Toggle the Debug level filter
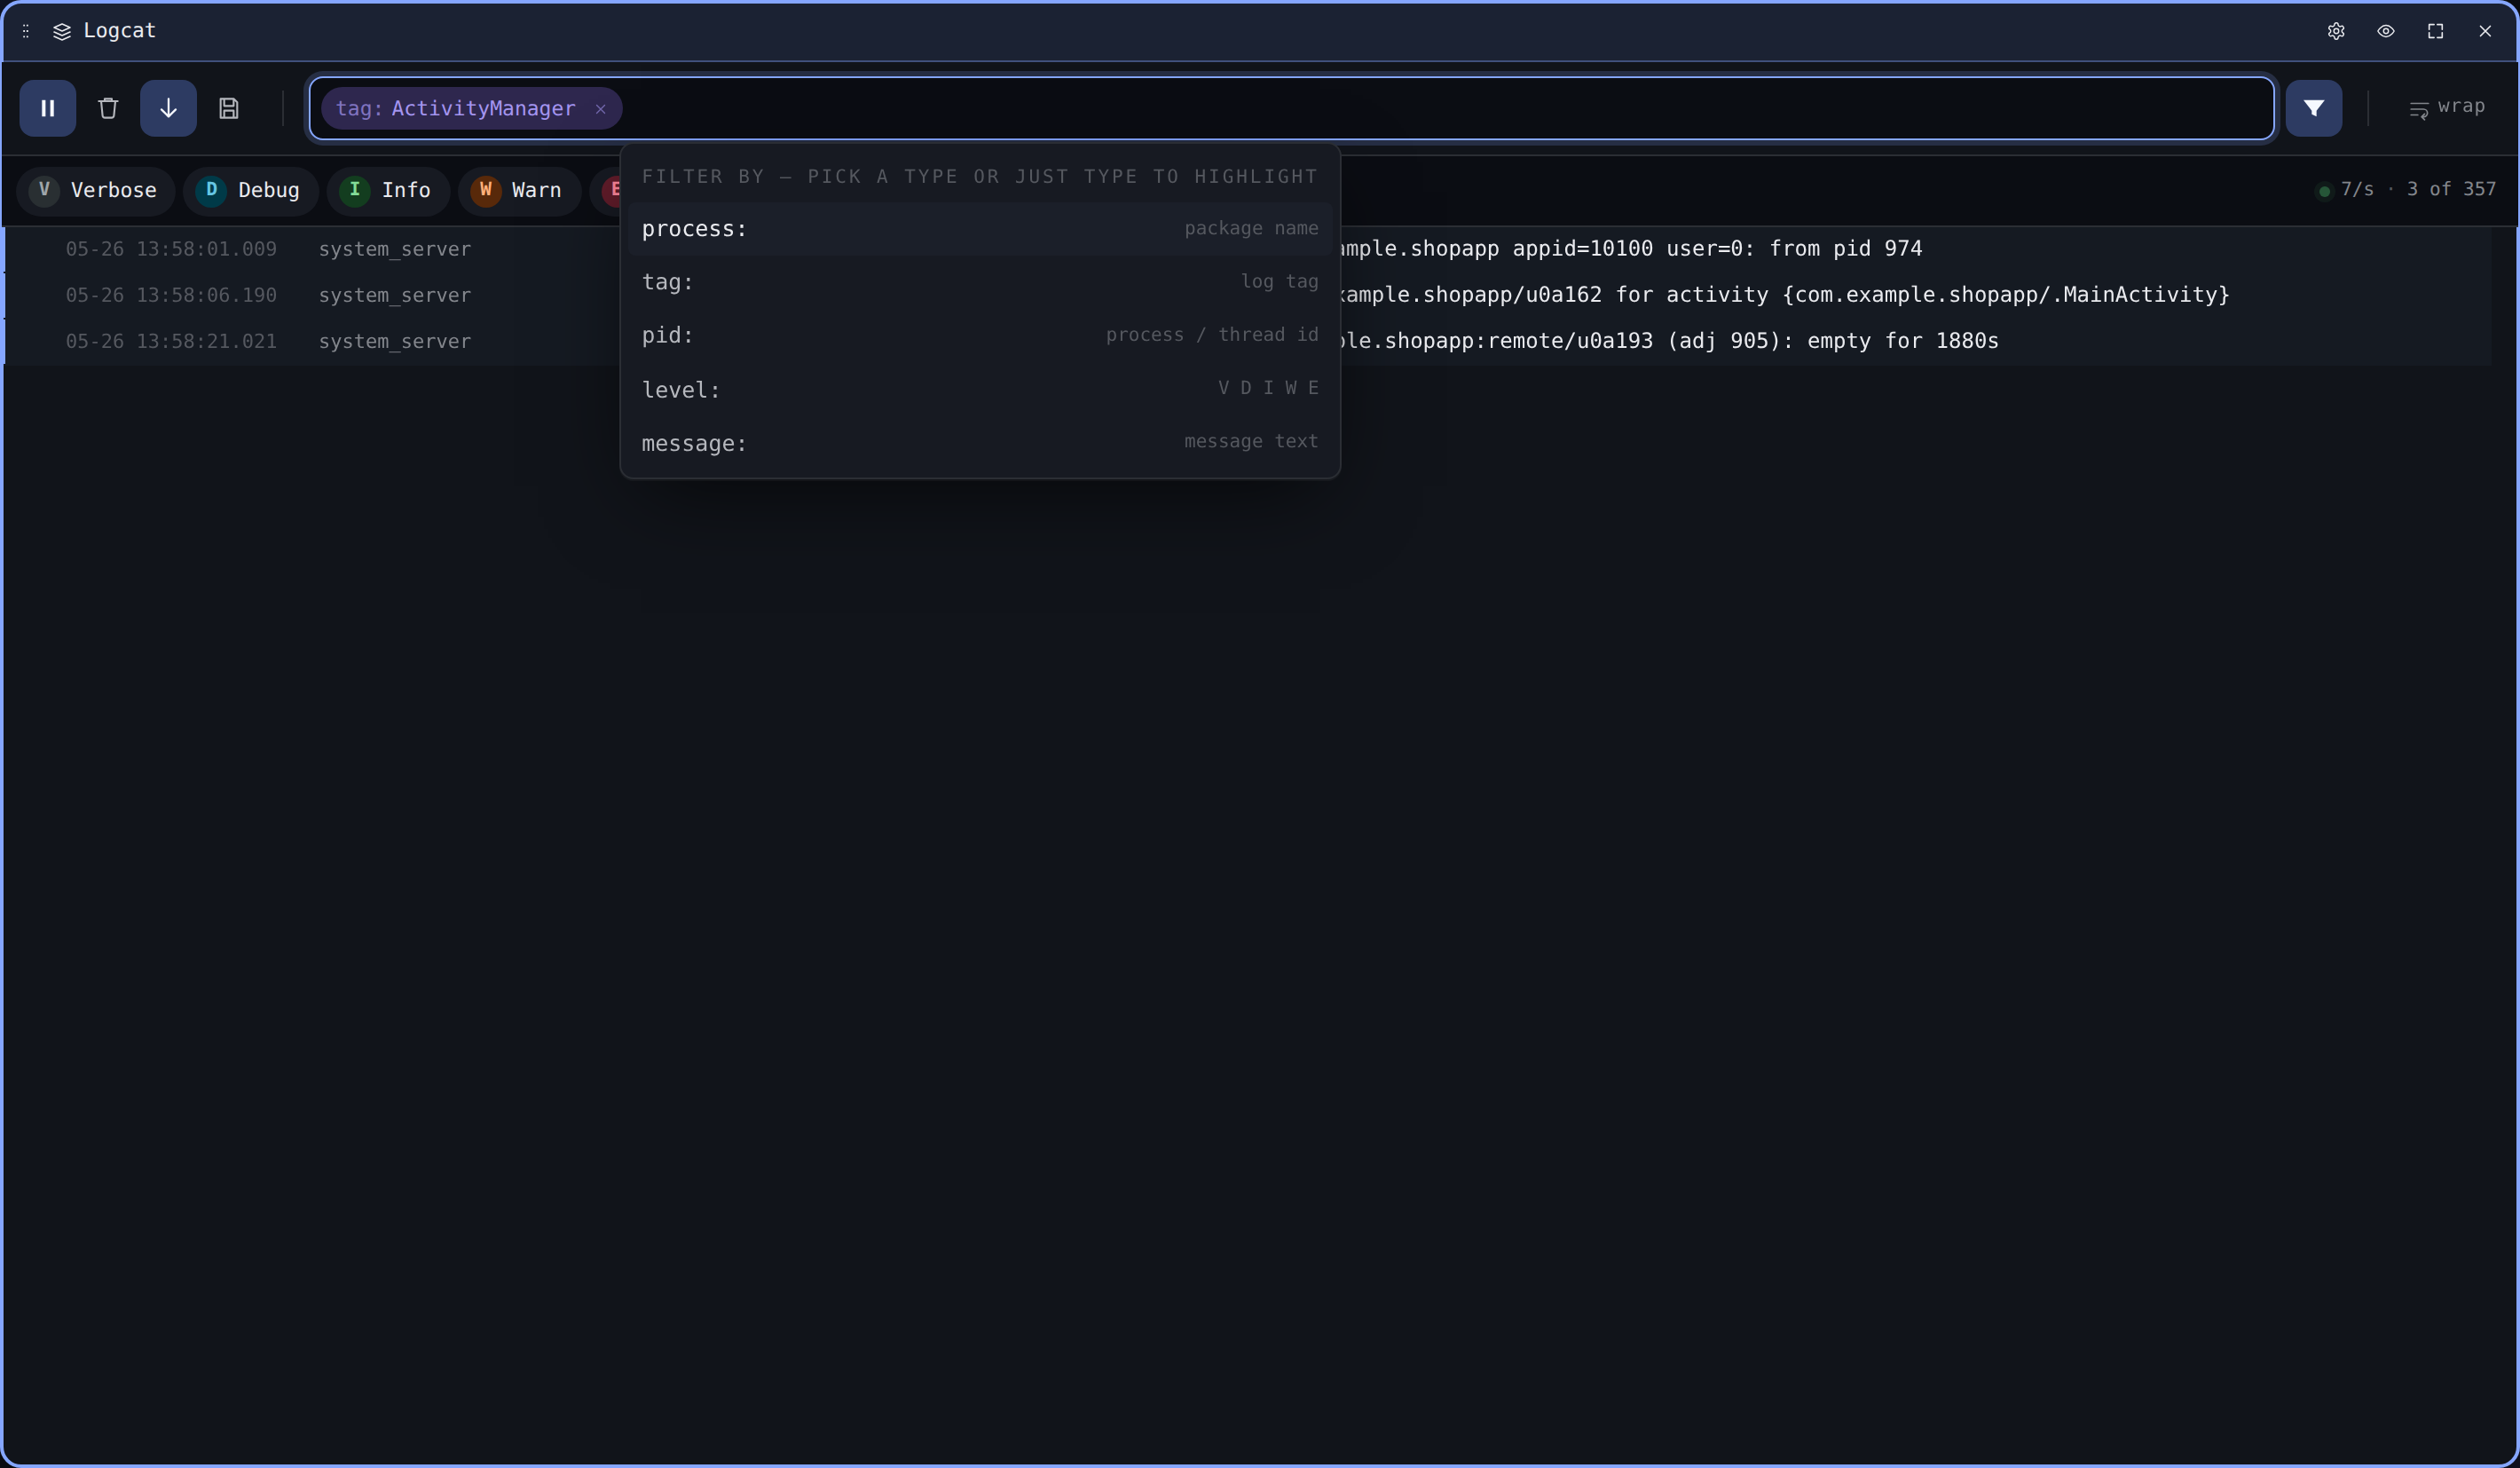The width and height of the screenshot is (2520, 1468). pos(251,190)
